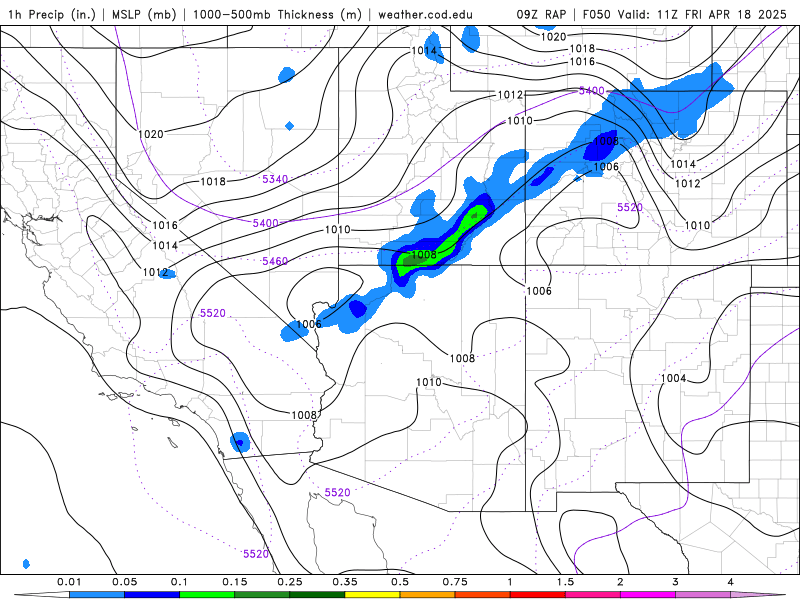The width and height of the screenshot is (800, 600).
Task: Click the purple 5460 thickness label
Action: pos(275,261)
